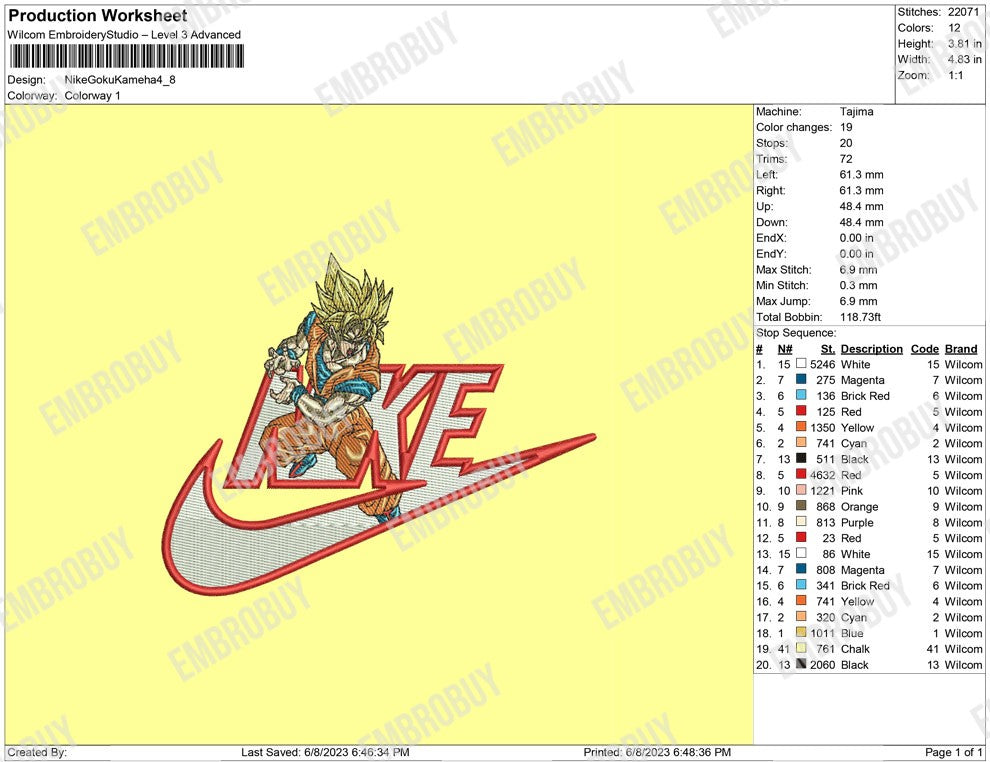Click the light blue swatch beside Brick Red 341
This screenshot has height=762, width=990.
[x=801, y=585]
